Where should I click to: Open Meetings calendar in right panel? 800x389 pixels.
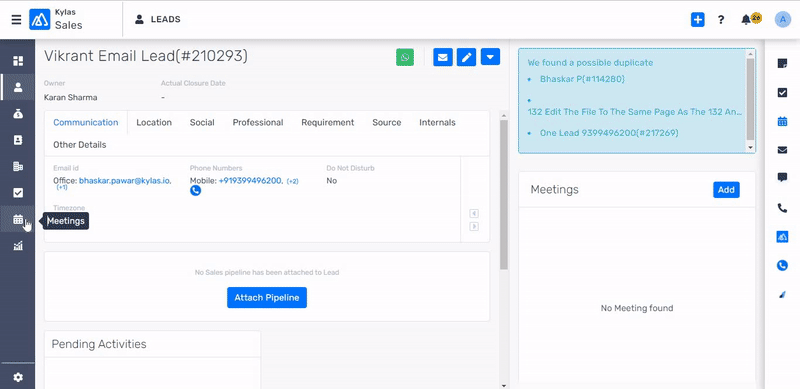[782, 121]
